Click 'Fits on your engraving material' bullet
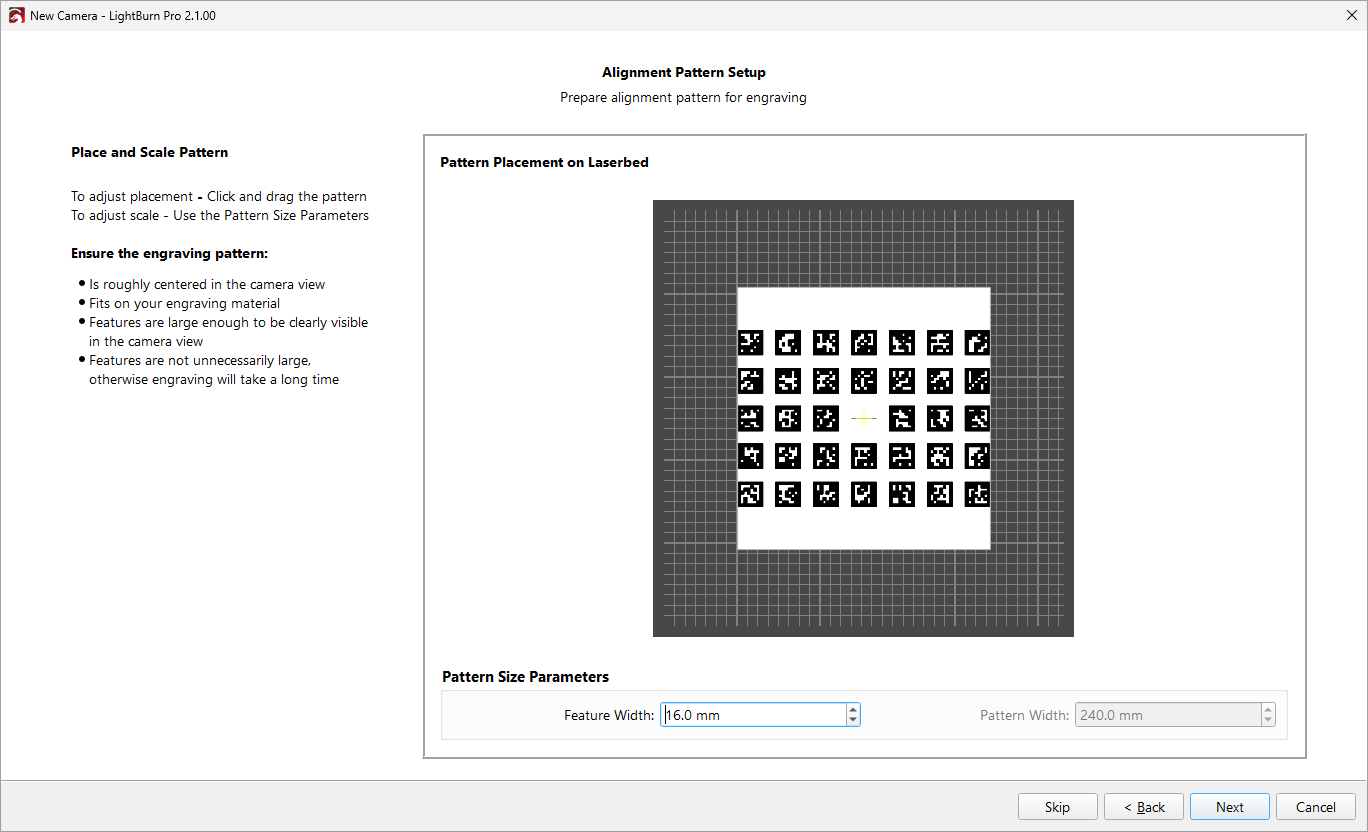The image size is (1368, 832). point(185,303)
